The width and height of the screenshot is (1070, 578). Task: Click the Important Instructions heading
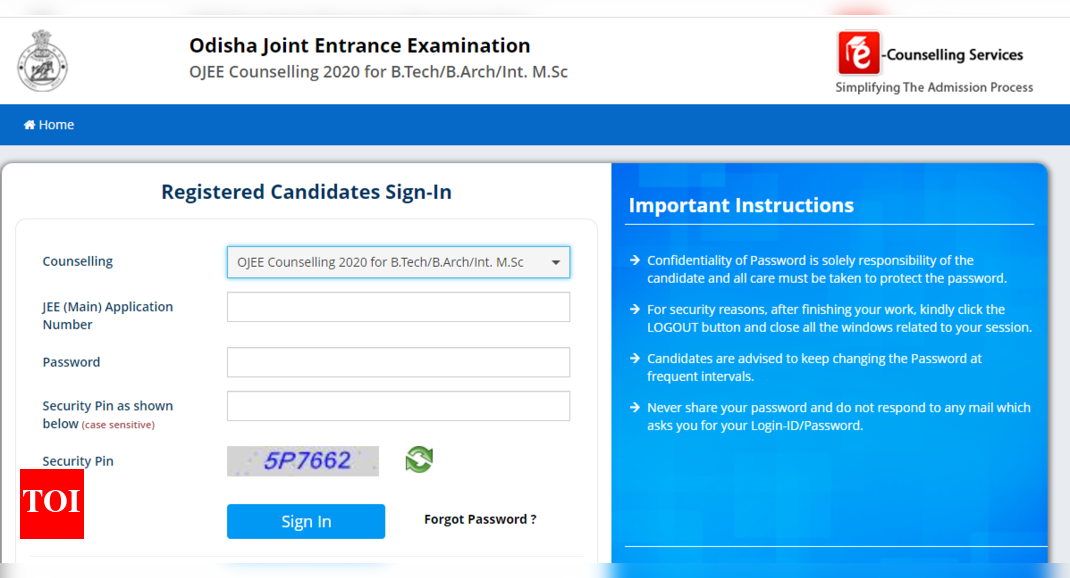741,206
